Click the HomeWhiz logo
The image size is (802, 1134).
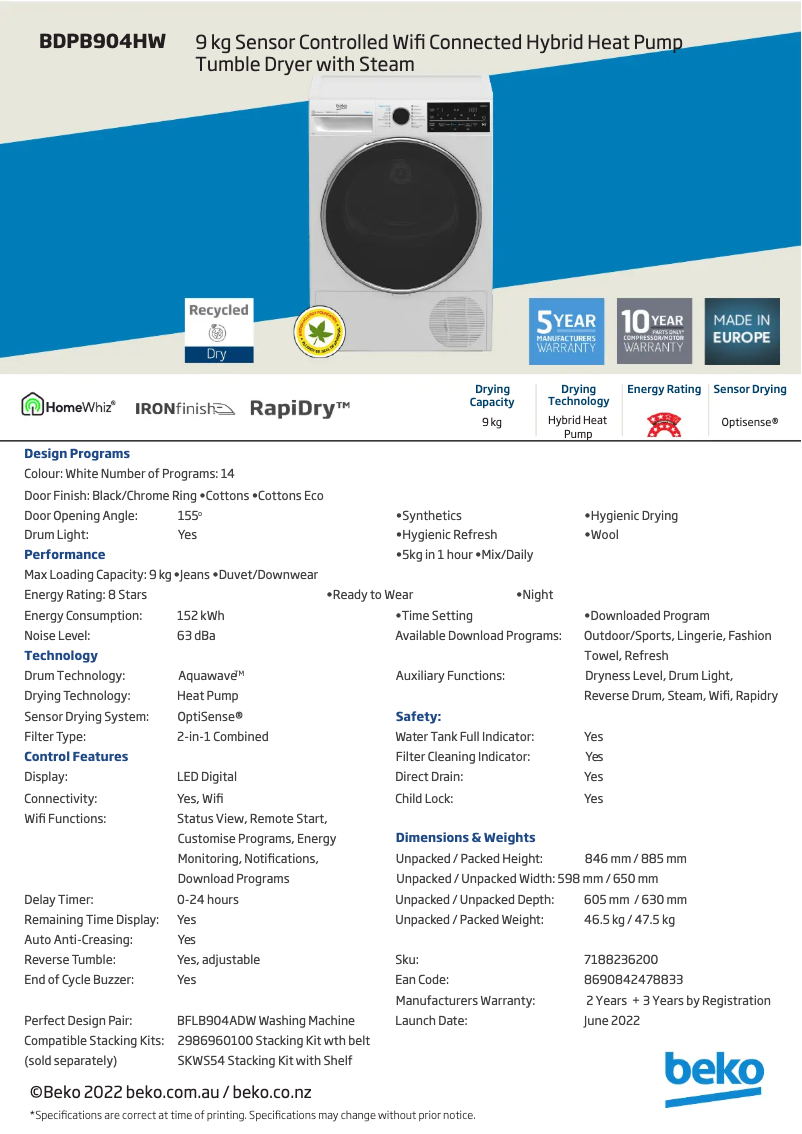click(69, 407)
